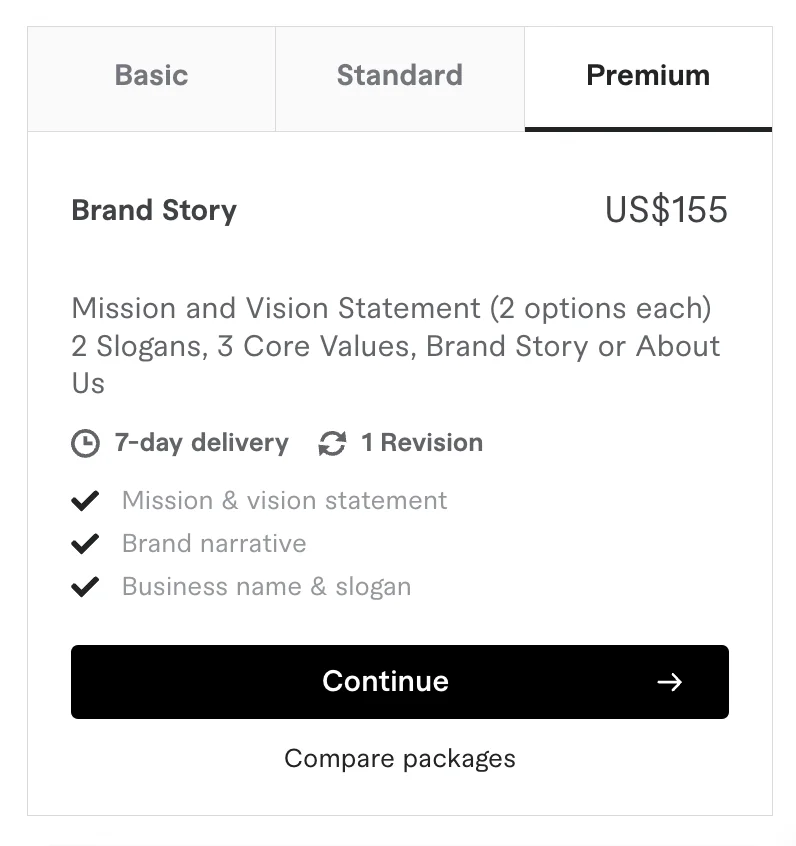This screenshot has width=796, height=846.
Task: Click the arrow icon inside Continue button
Action: pyautogui.click(x=671, y=682)
